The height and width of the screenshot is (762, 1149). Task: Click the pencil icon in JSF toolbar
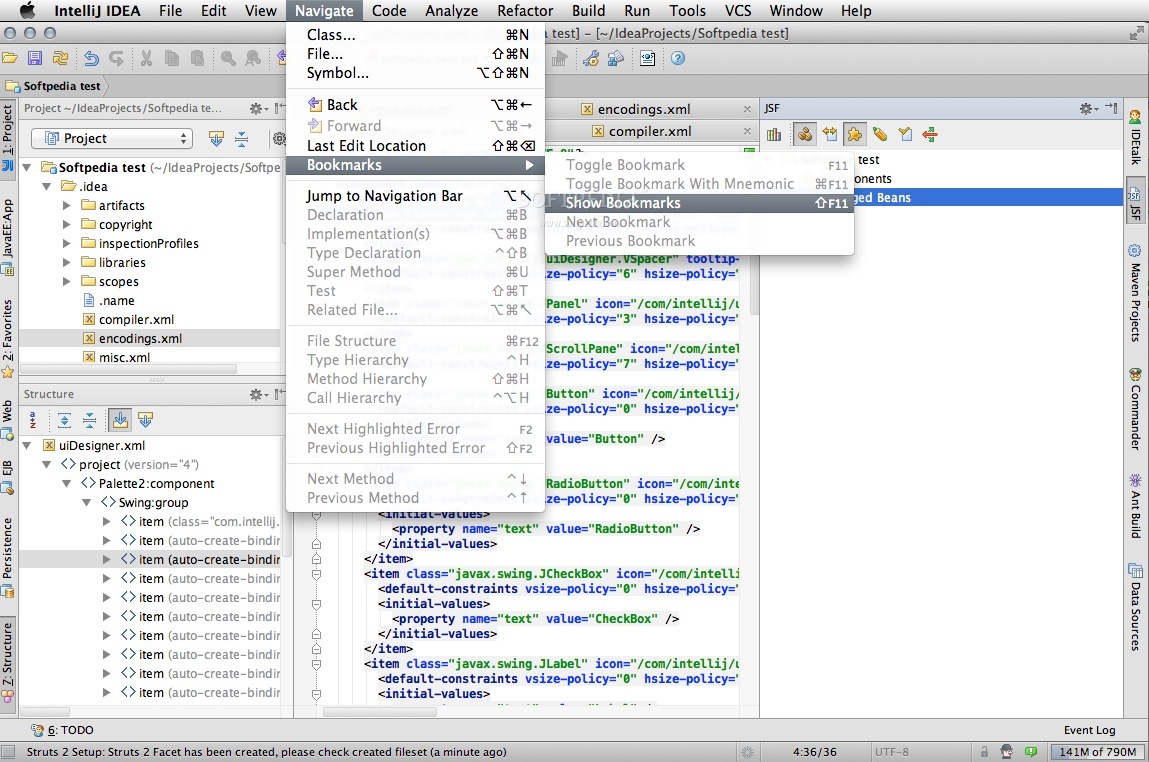[x=879, y=134]
